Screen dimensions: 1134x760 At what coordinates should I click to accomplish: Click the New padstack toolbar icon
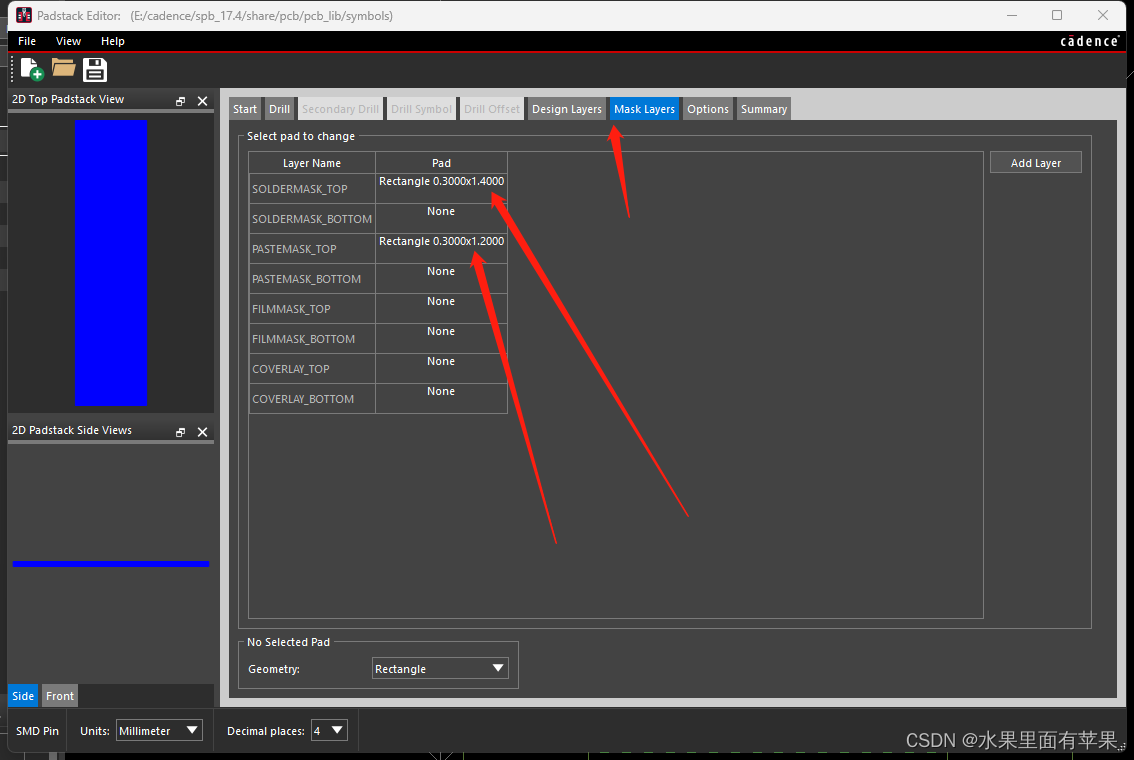pyautogui.click(x=31, y=69)
